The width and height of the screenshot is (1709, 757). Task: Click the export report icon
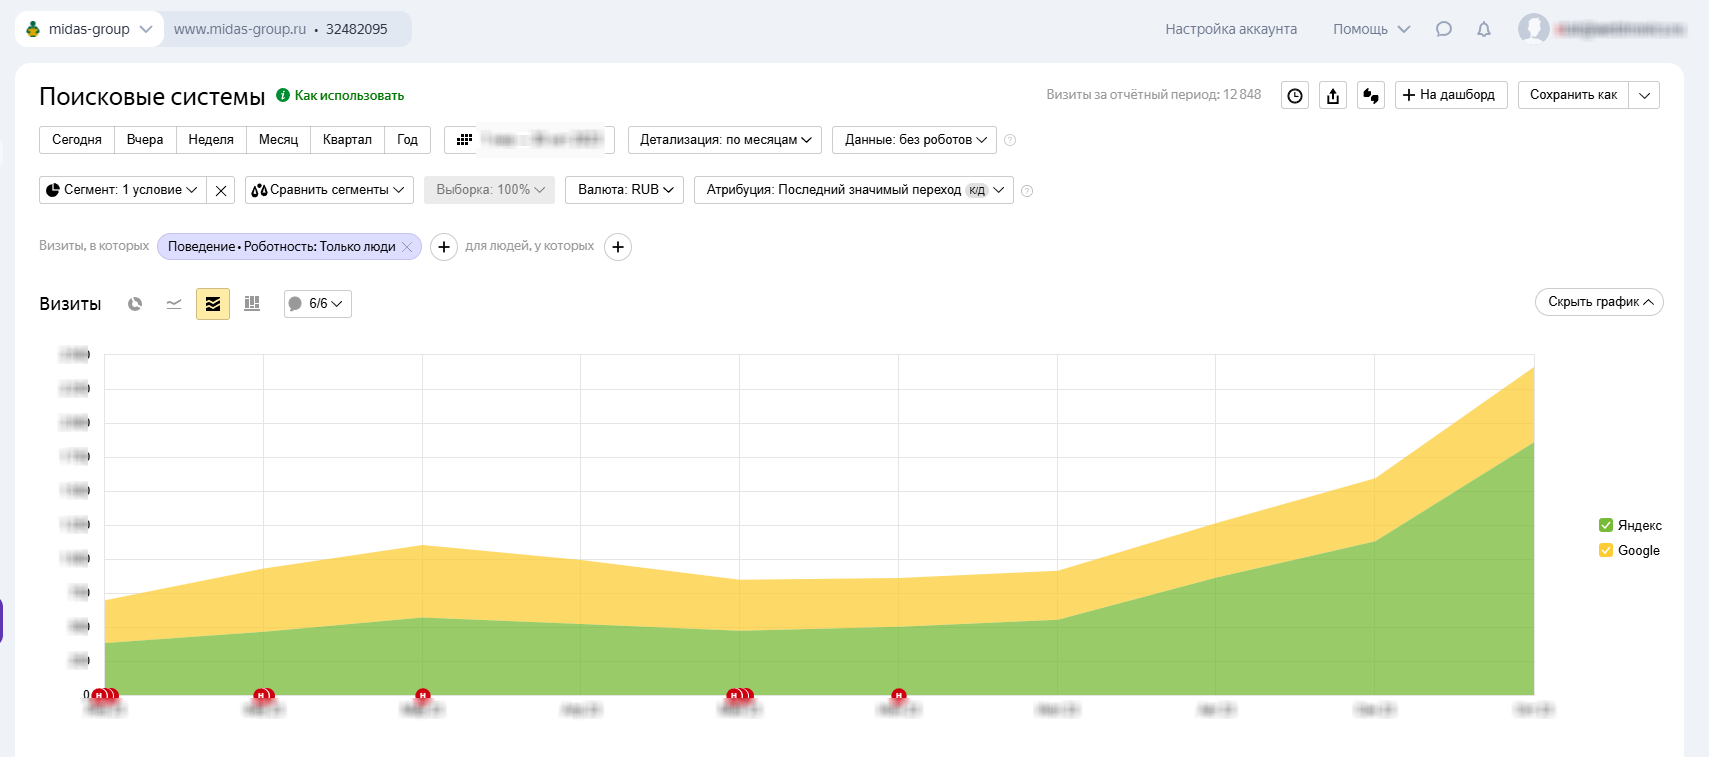(1333, 96)
